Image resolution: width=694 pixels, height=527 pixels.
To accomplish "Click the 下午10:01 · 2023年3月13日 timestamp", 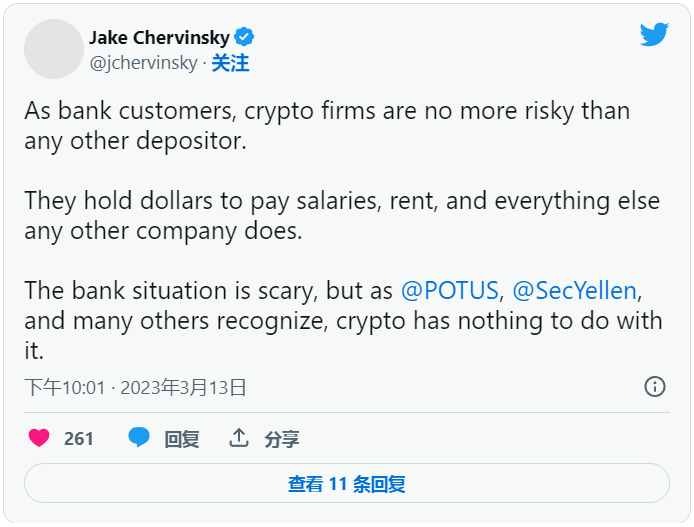I will (x=135, y=387).
